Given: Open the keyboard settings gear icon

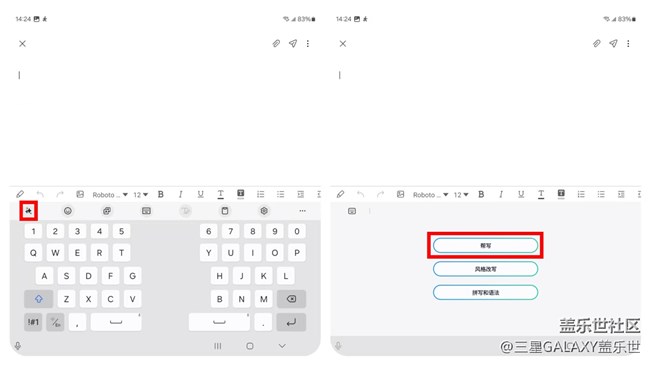Looking at the screenshot, I should point(264,211).
